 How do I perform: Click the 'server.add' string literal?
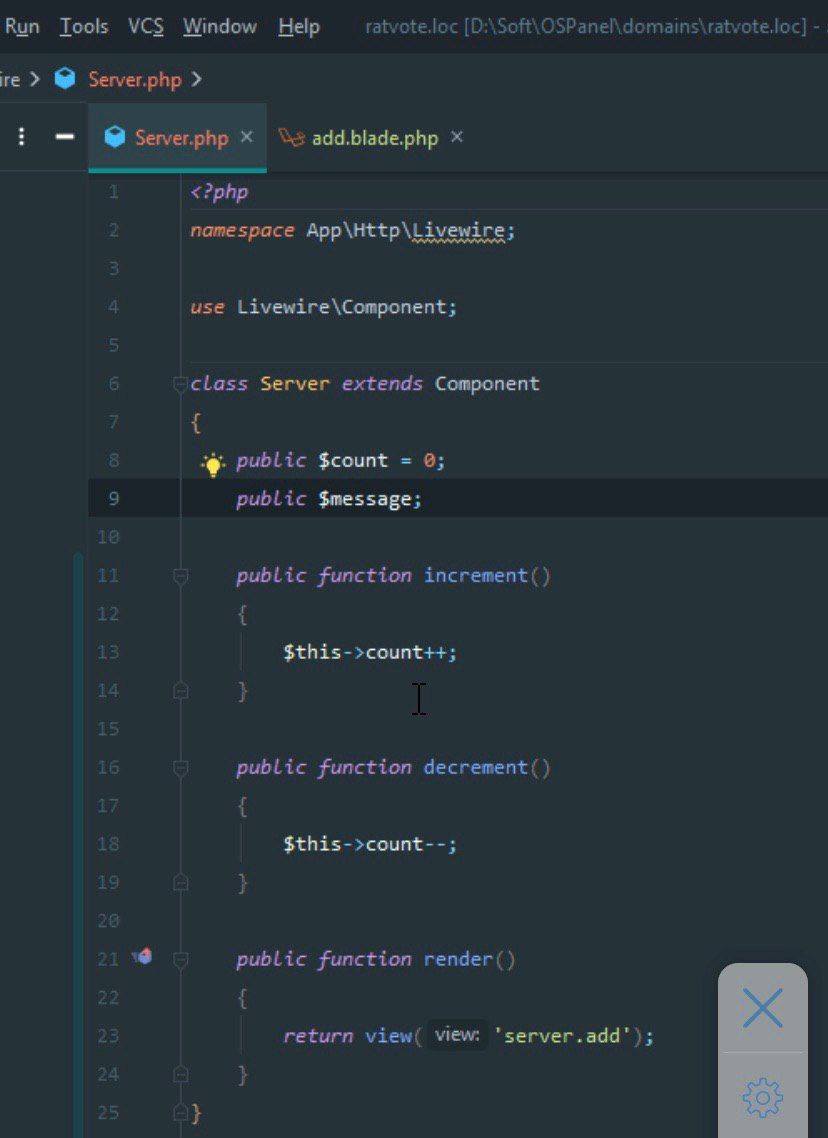562,1035
